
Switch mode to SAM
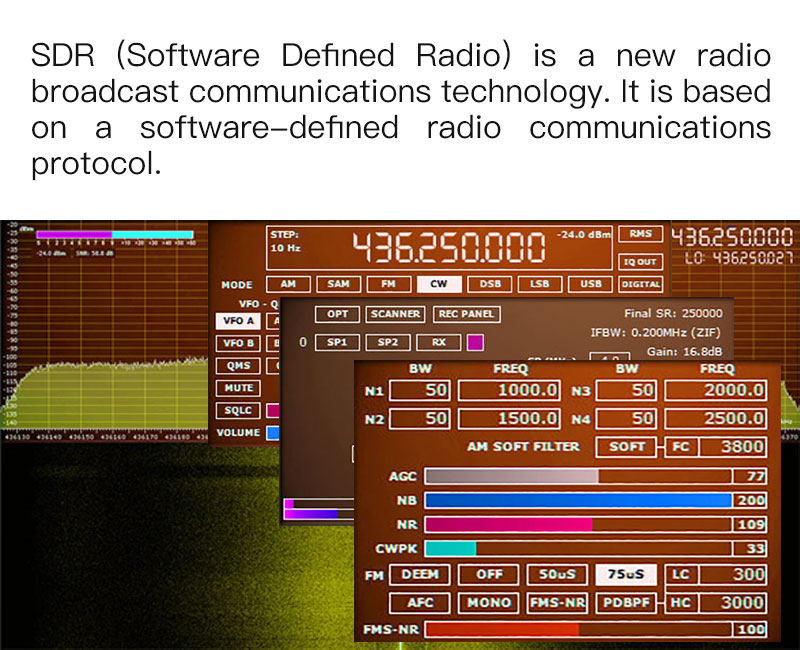(x=338, y=284)
